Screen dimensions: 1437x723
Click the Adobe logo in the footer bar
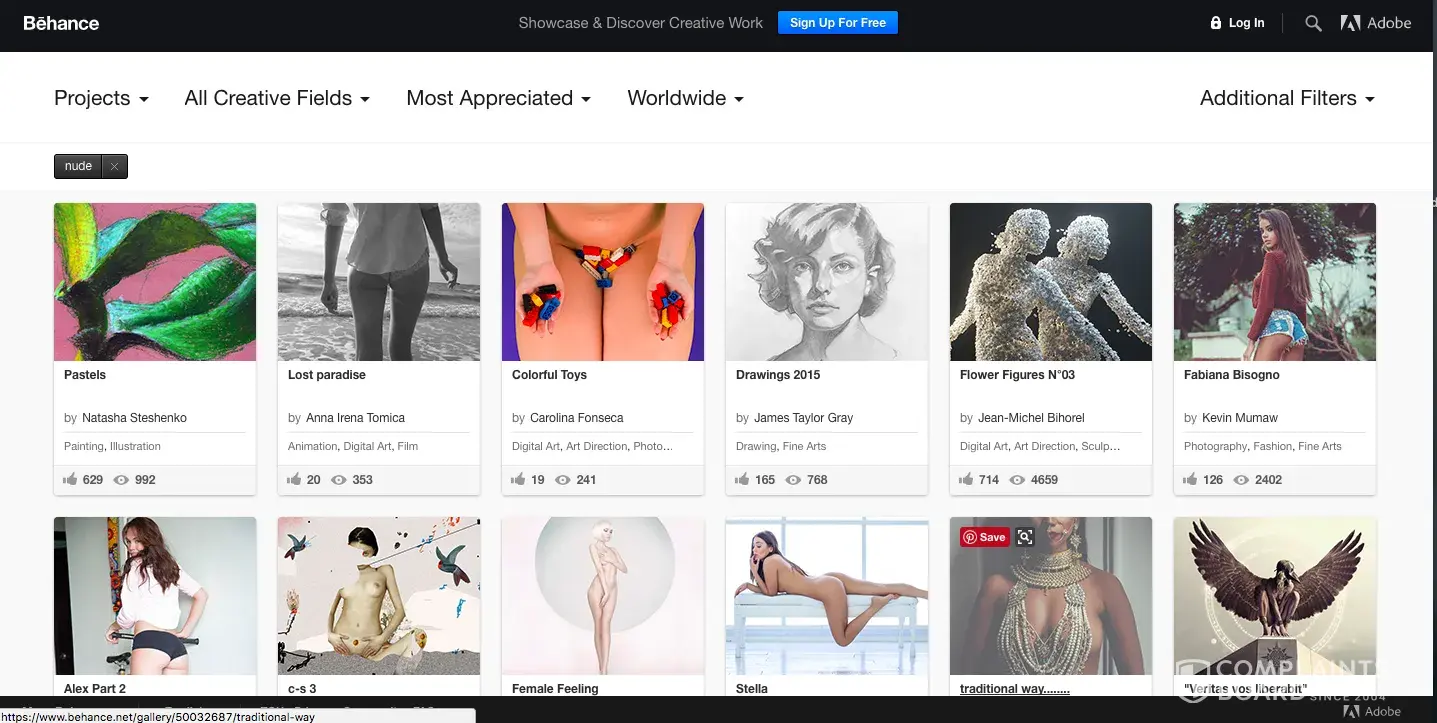tap(1372, 711)
